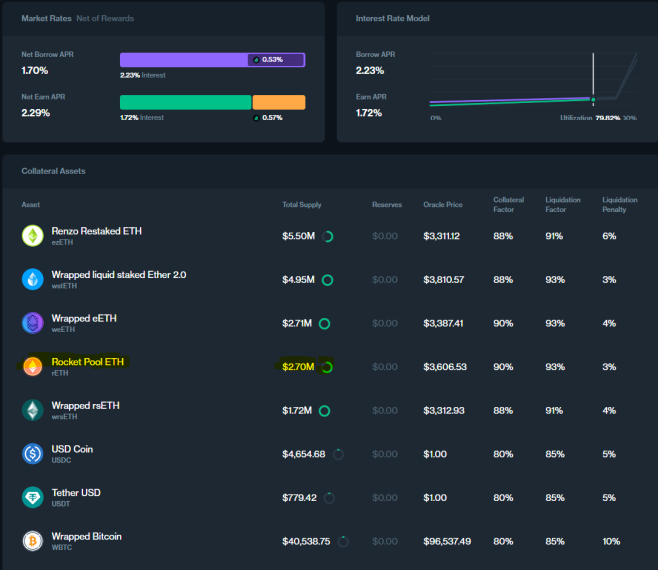Select the Wrapped Bitcoin asset name

86,536
